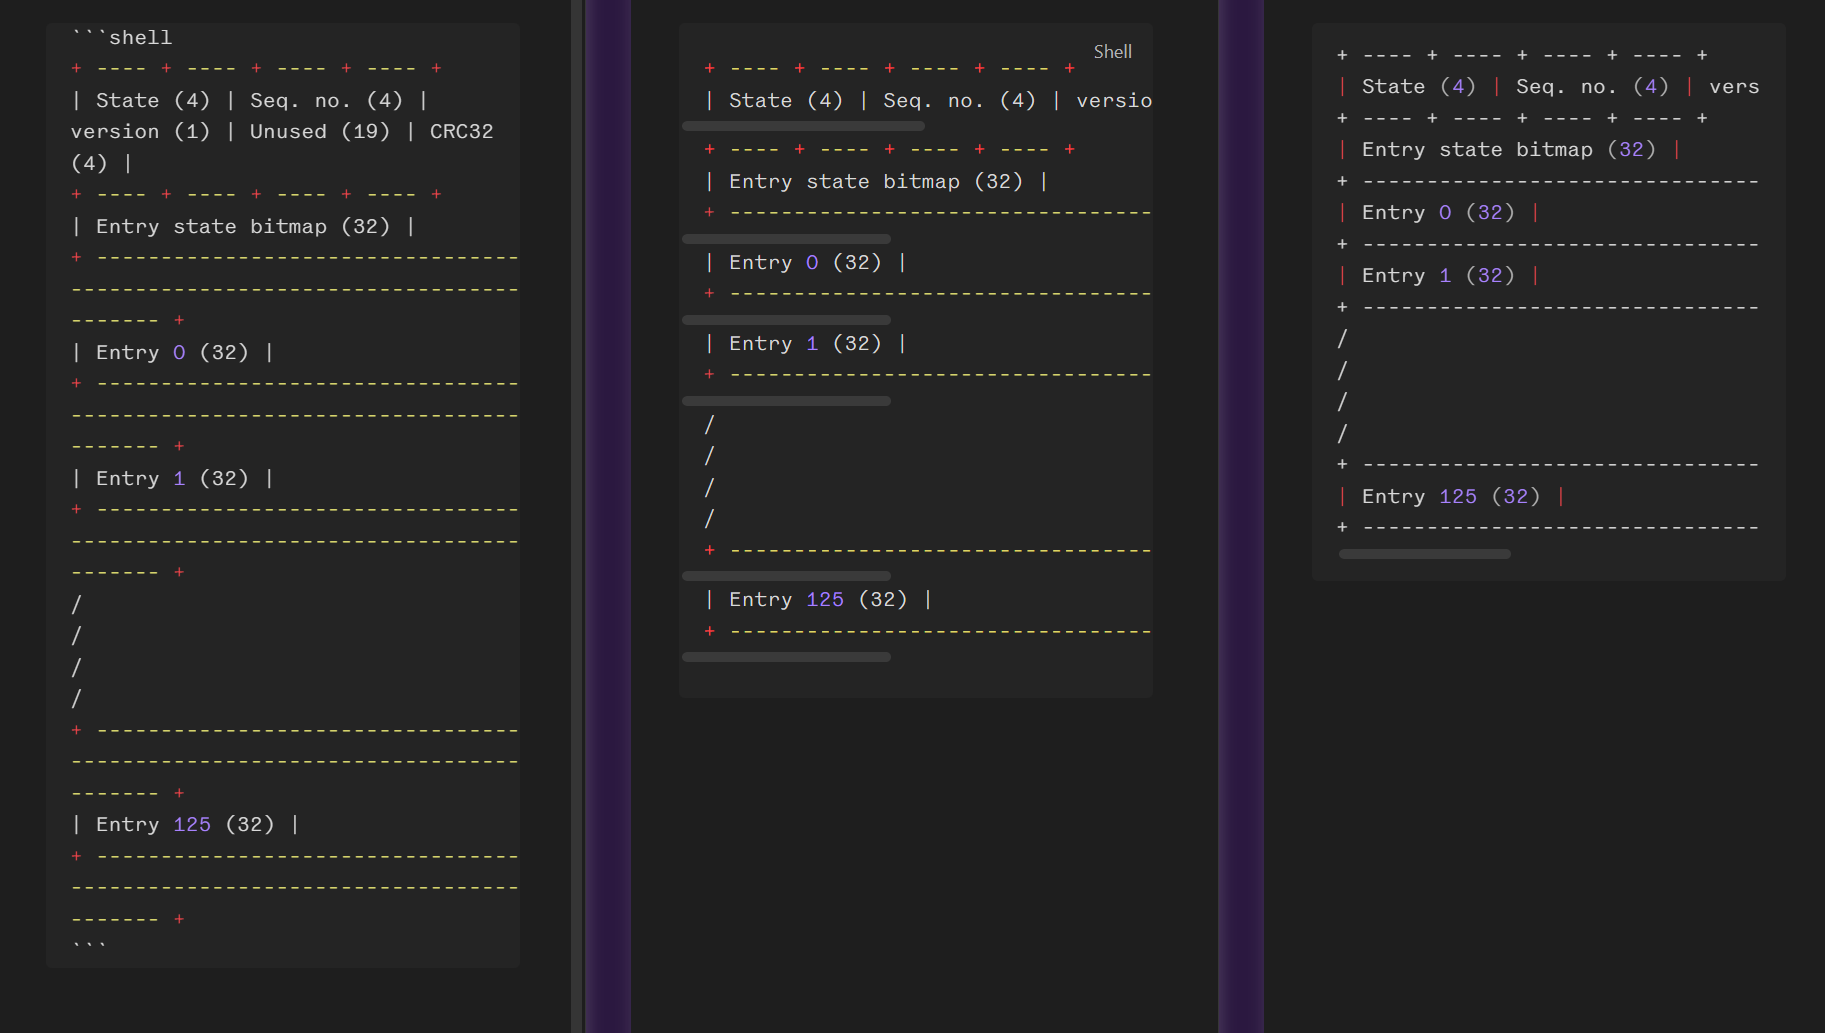
Task: Click 'Entry 125 (32)' in middle panel
Action: click(x=818, y=599)
